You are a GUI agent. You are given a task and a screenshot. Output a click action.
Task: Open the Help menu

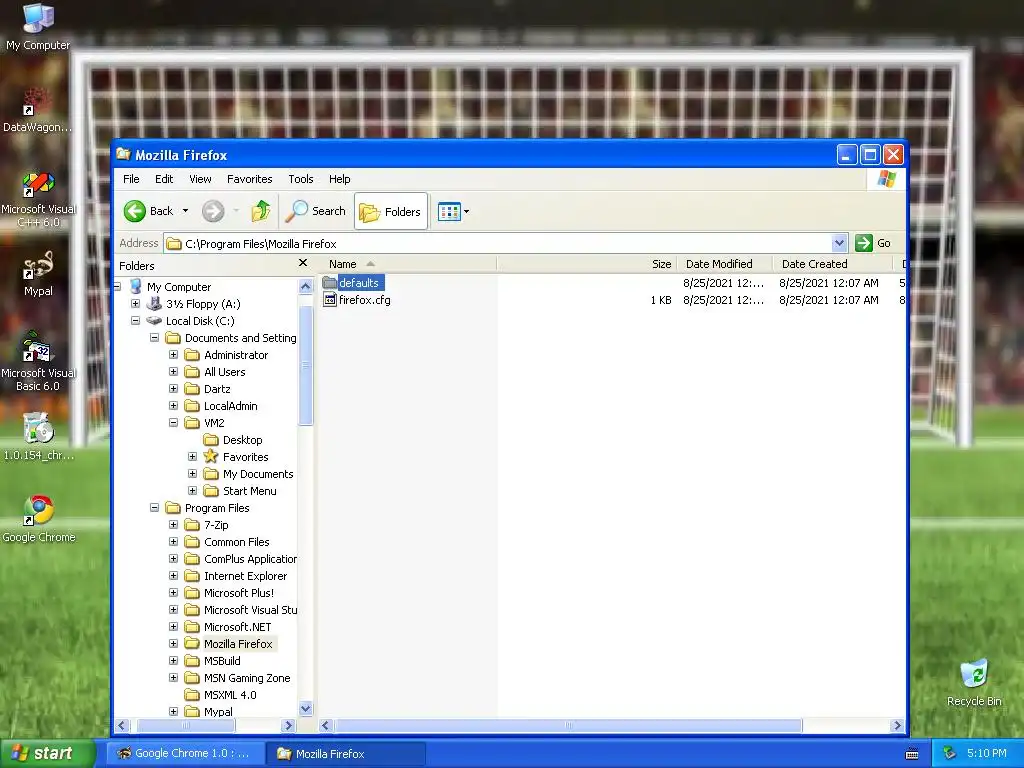click(x=340, y=179)
